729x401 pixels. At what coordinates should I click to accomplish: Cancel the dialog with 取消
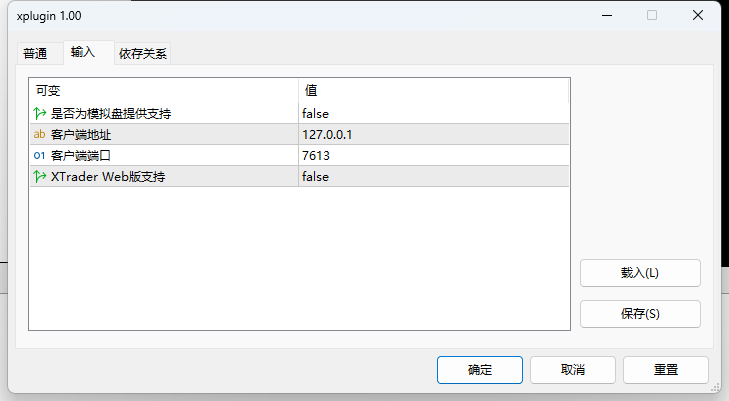click(573, 369)
